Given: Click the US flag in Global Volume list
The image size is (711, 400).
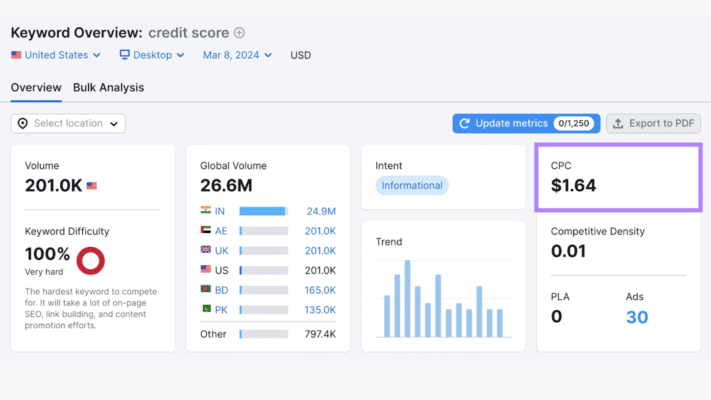Looking at the screenshot, I should pos(205,269).
